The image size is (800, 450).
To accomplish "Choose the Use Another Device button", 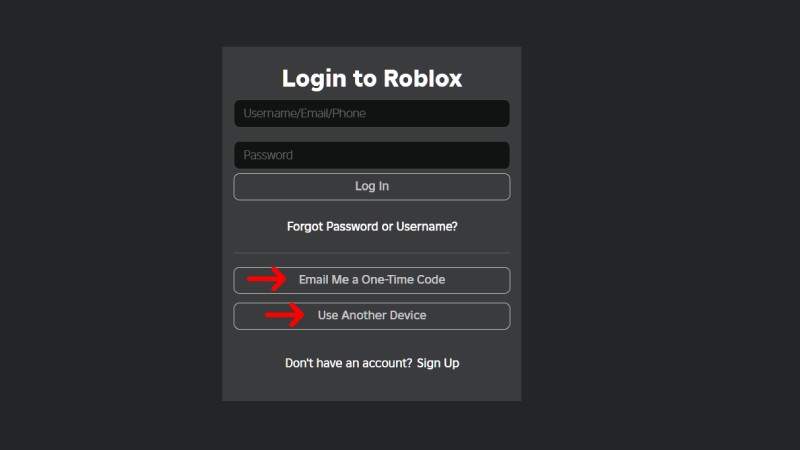I will tap(372, 316).
